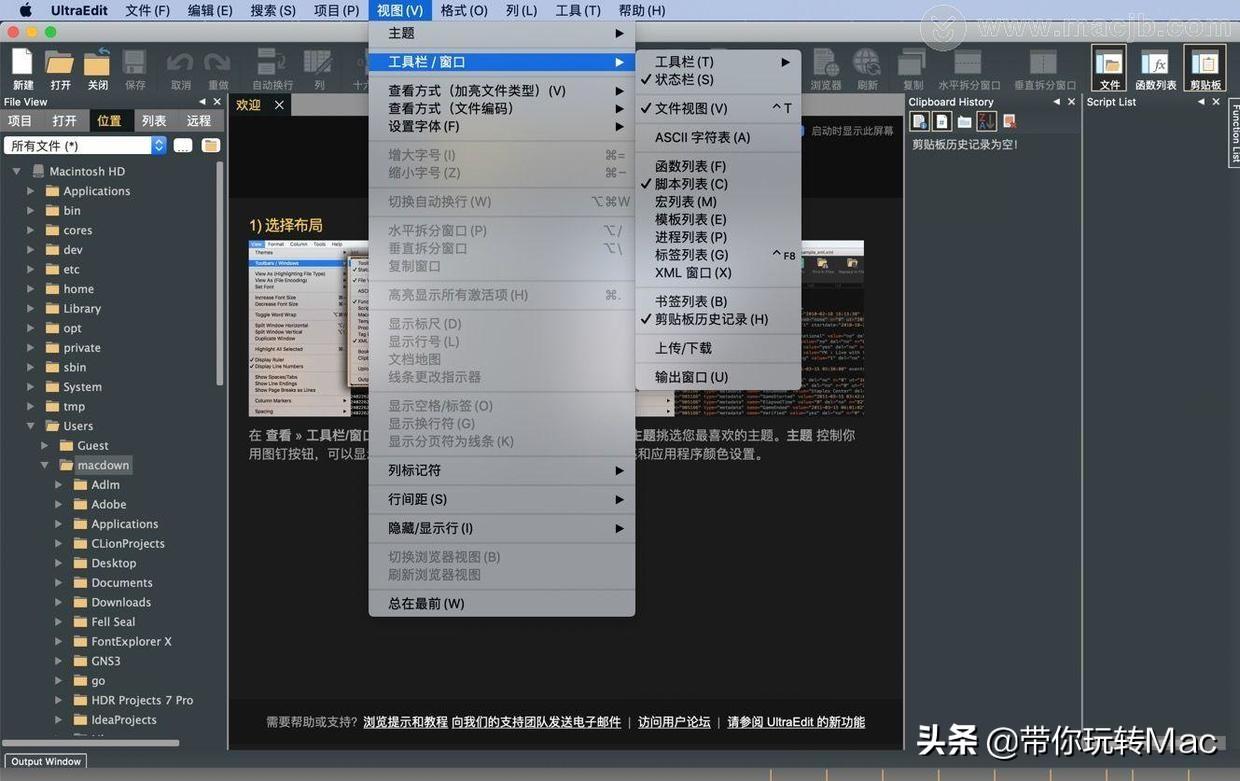Open the 帮助 (H) menu
Viewport: 1240px width, 781px height.
[x=642, y=10]
